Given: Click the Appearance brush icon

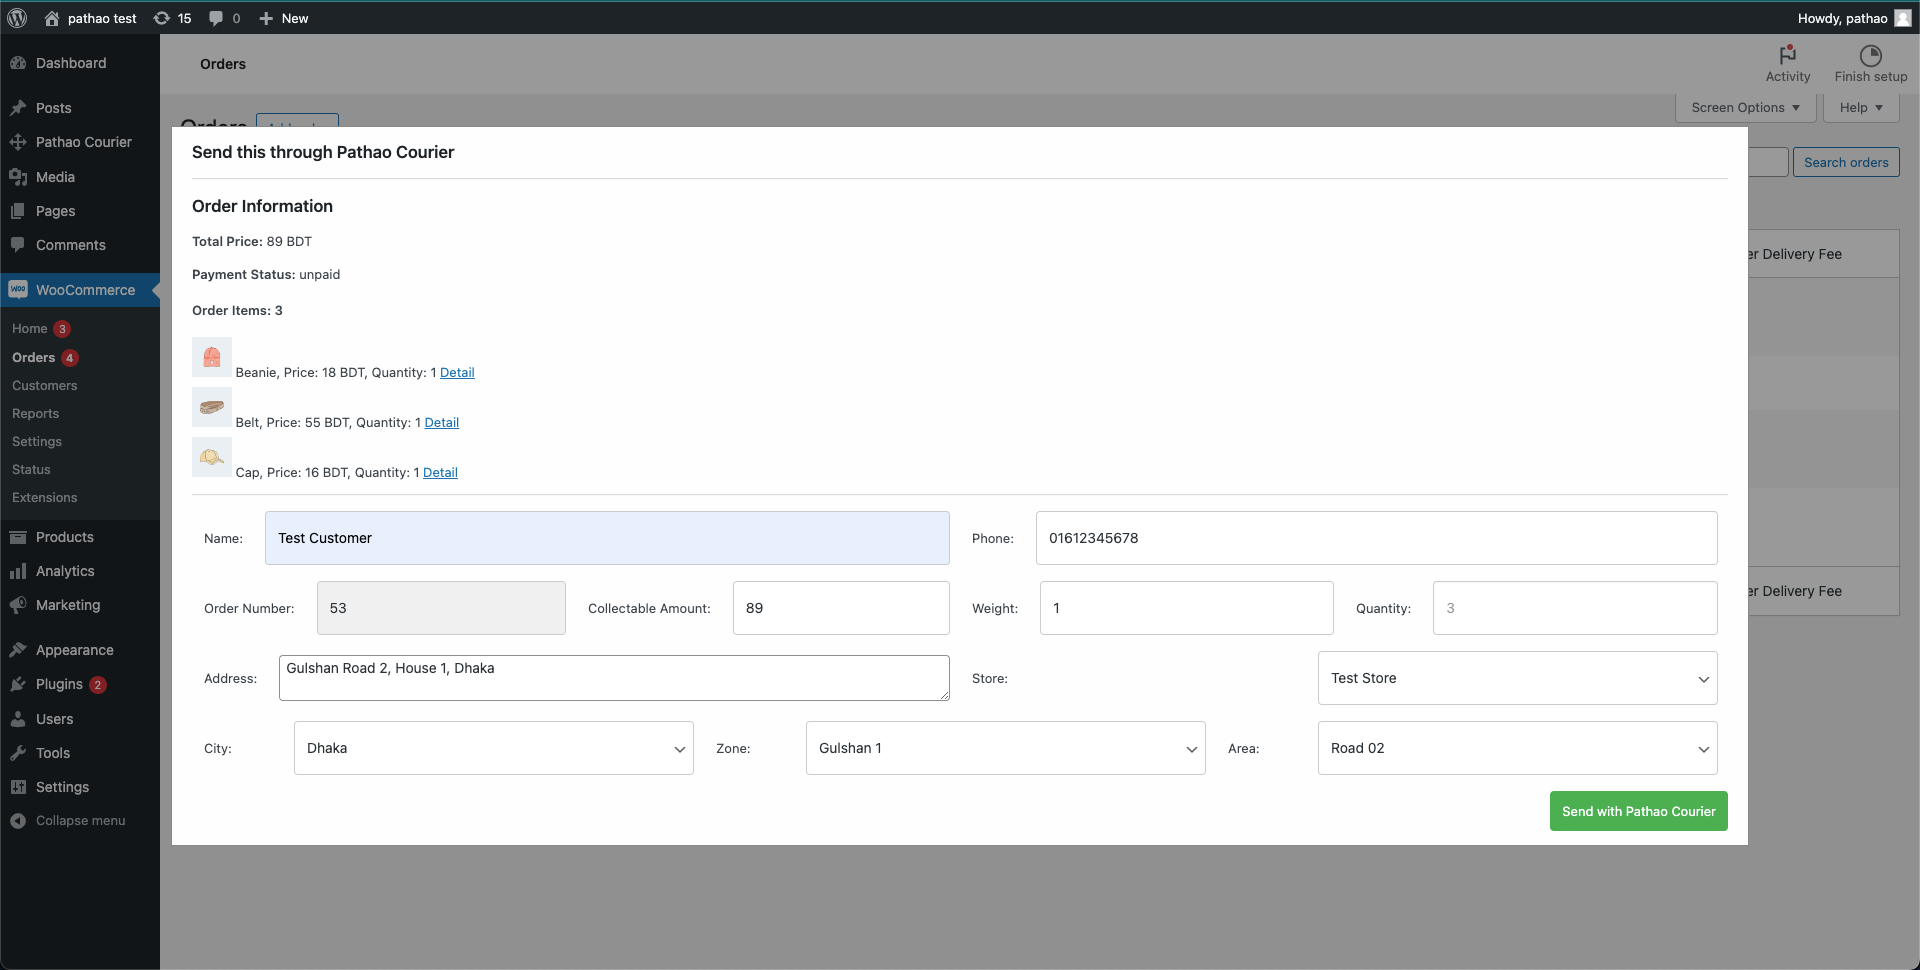Looking at the screenshot, I should click(x=18, y=650).
